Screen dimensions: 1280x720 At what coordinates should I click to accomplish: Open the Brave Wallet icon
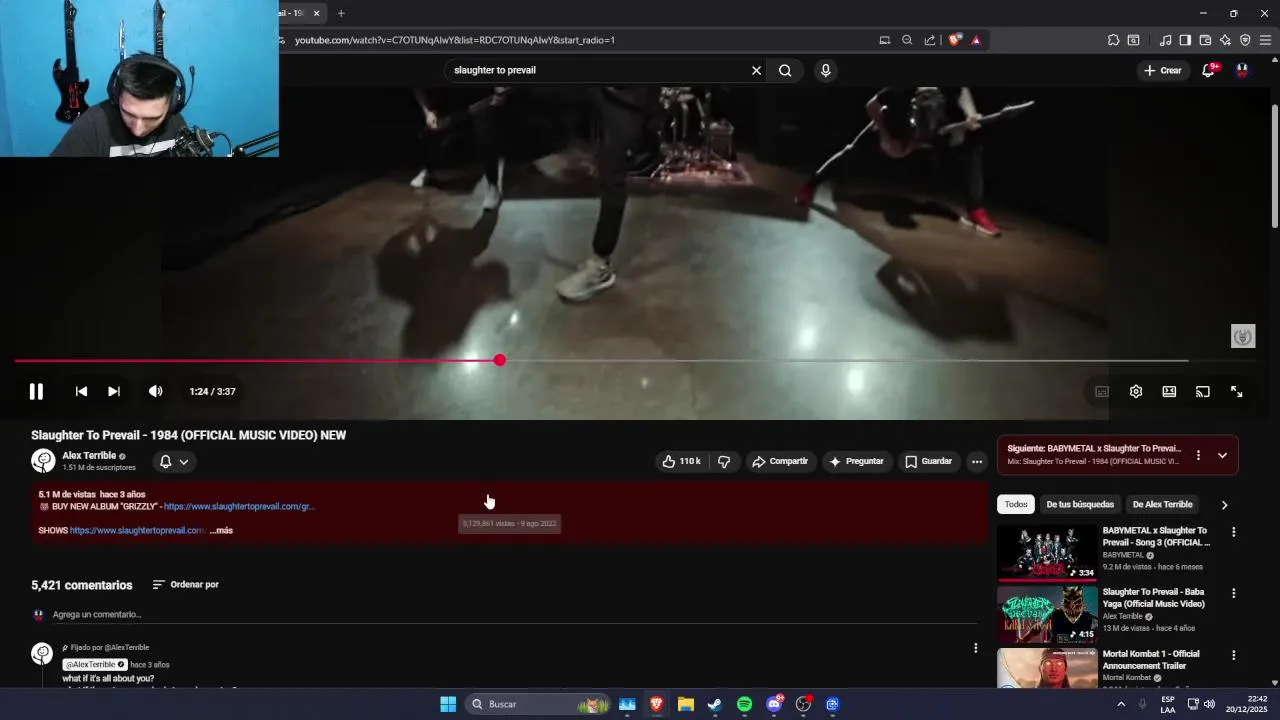coord(1205,40)
